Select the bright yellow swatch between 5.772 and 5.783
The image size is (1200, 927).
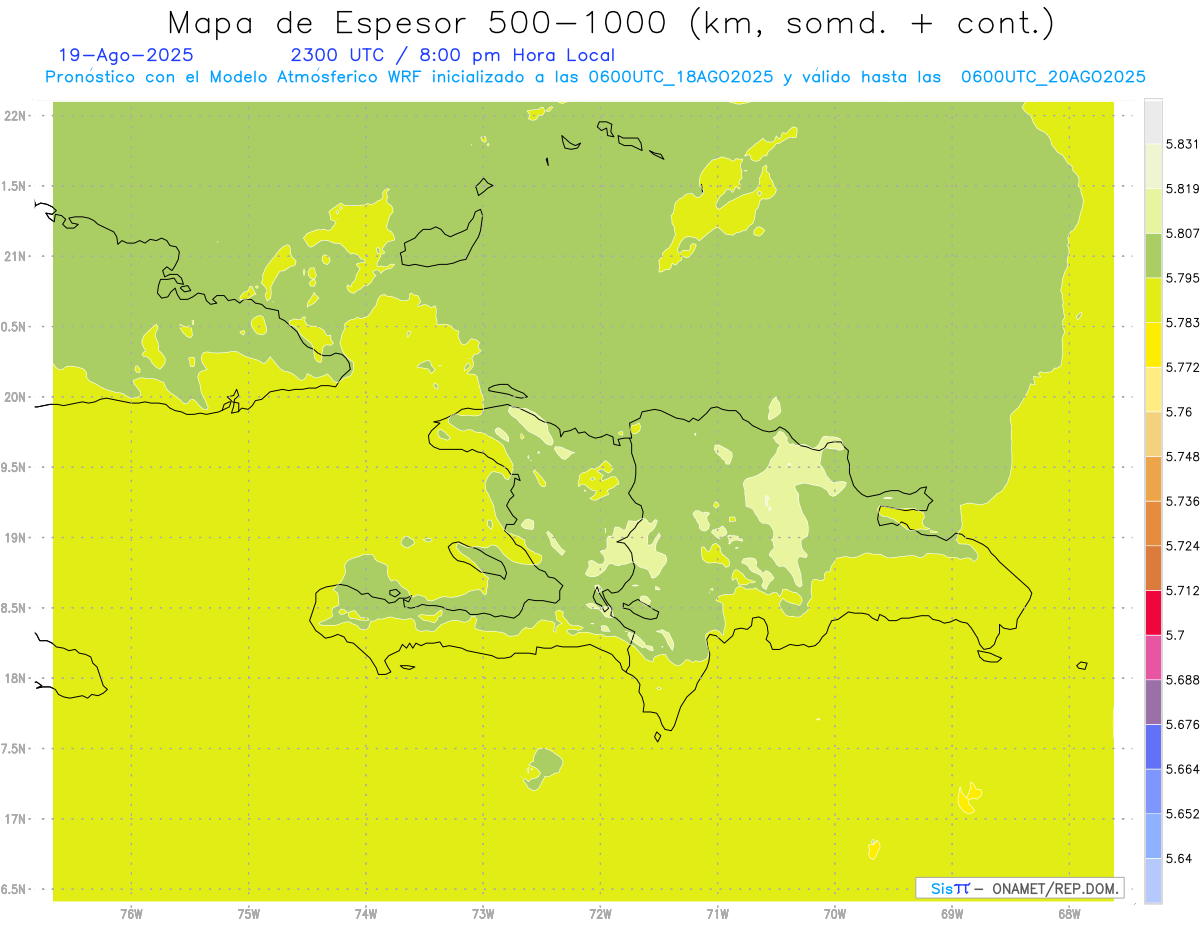click(x=1153, y=345)
